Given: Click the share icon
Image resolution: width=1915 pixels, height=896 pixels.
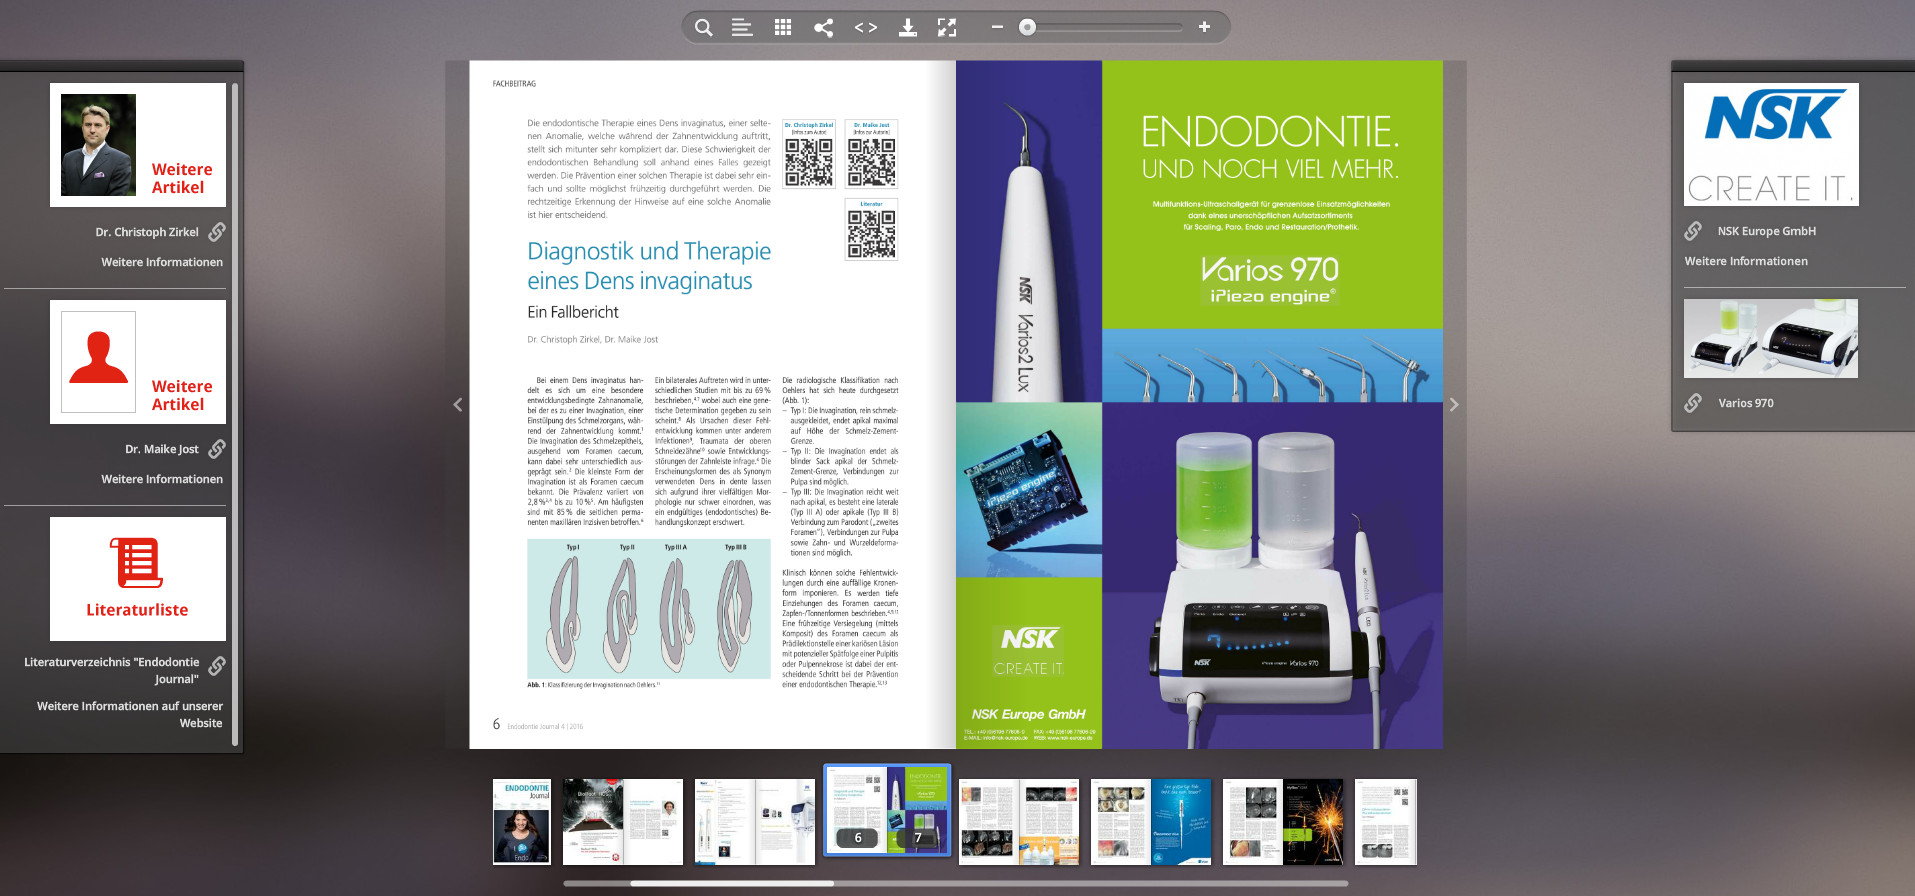Looking at the screenshot, I should [824, 28].
